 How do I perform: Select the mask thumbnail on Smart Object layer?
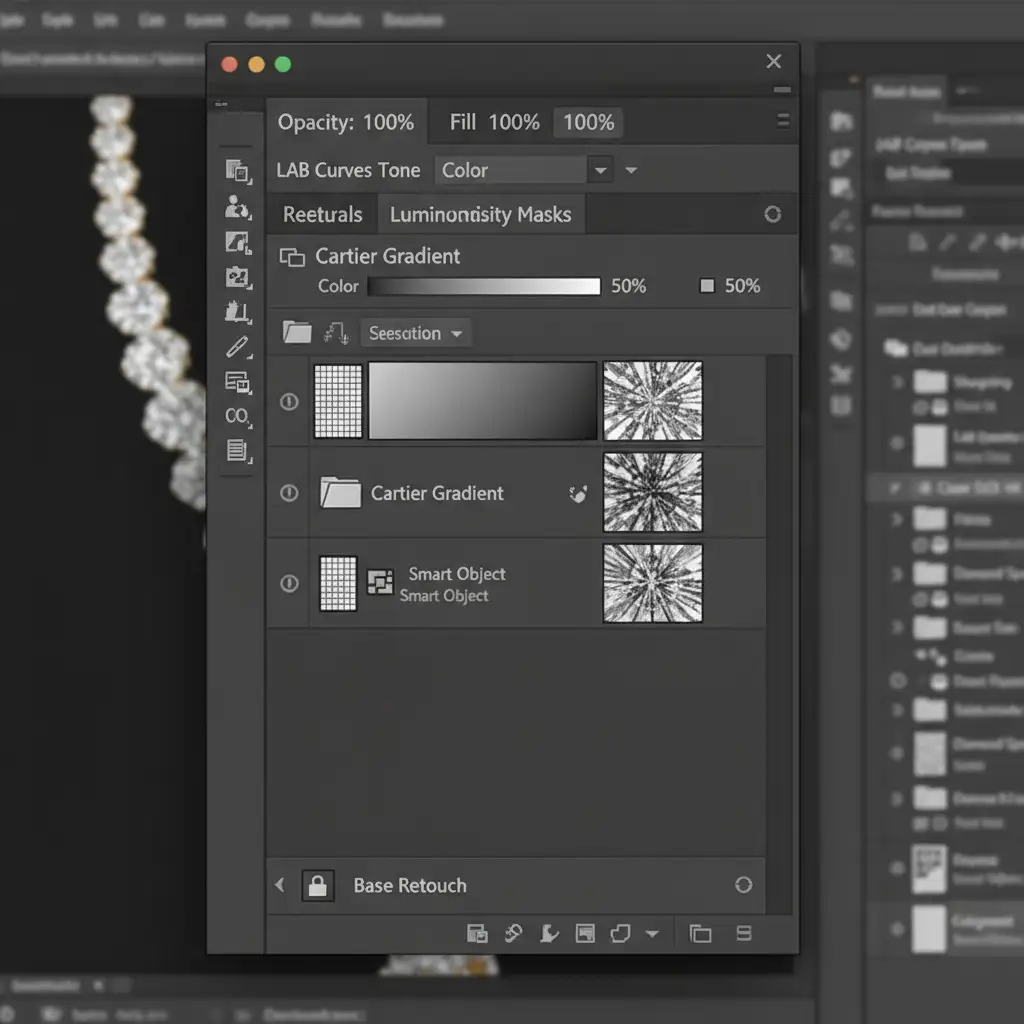coord(652,584)
